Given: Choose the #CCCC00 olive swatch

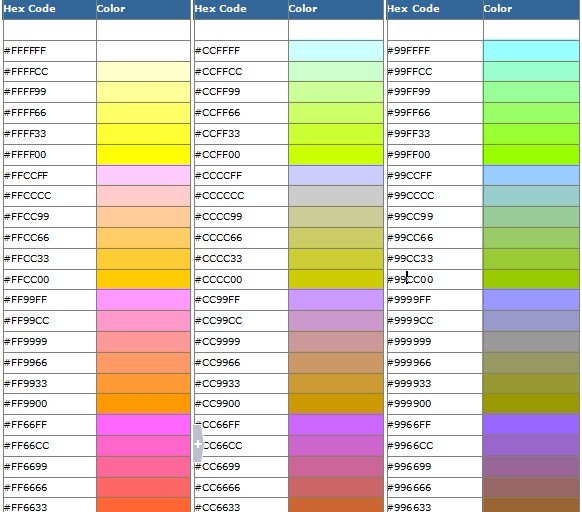Looking at the screenshot, I should point(336,280).
